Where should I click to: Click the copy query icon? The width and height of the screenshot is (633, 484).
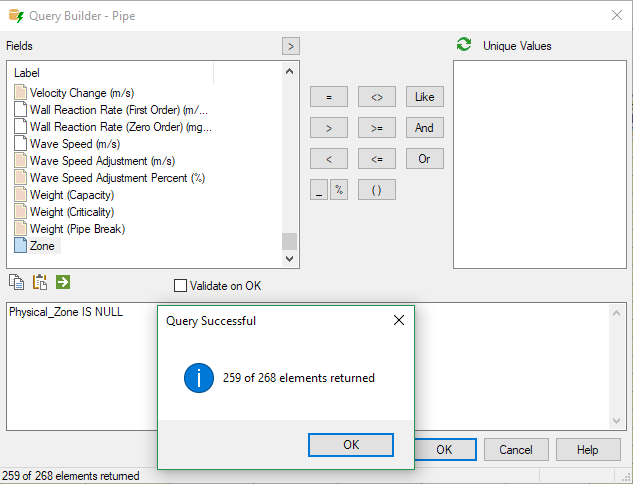coord(17,282)
